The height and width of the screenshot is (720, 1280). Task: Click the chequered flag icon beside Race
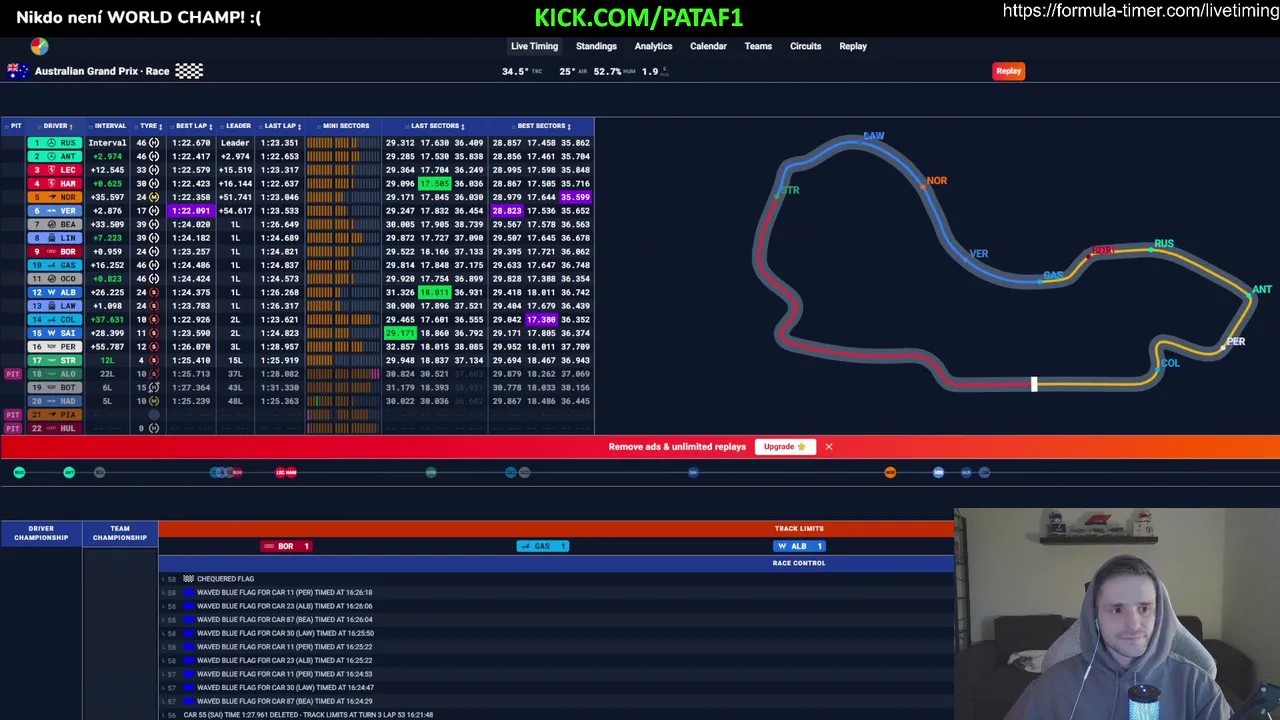pos(189,71)
